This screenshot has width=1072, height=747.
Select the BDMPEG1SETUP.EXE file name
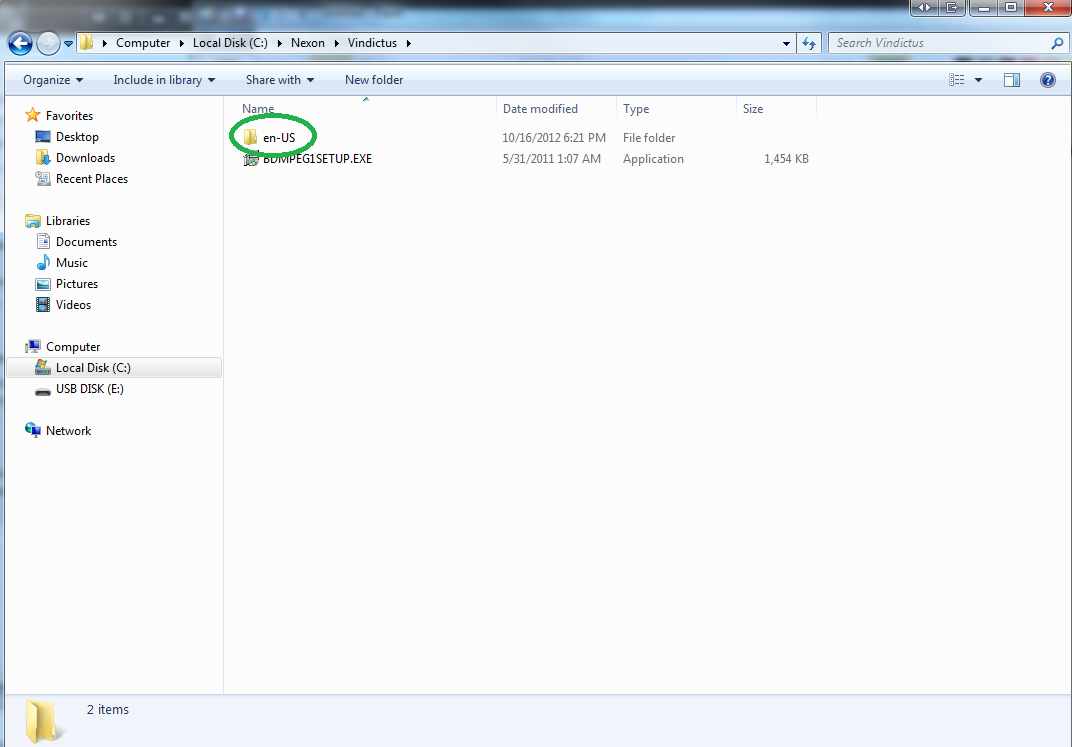(x=317, y=159)
